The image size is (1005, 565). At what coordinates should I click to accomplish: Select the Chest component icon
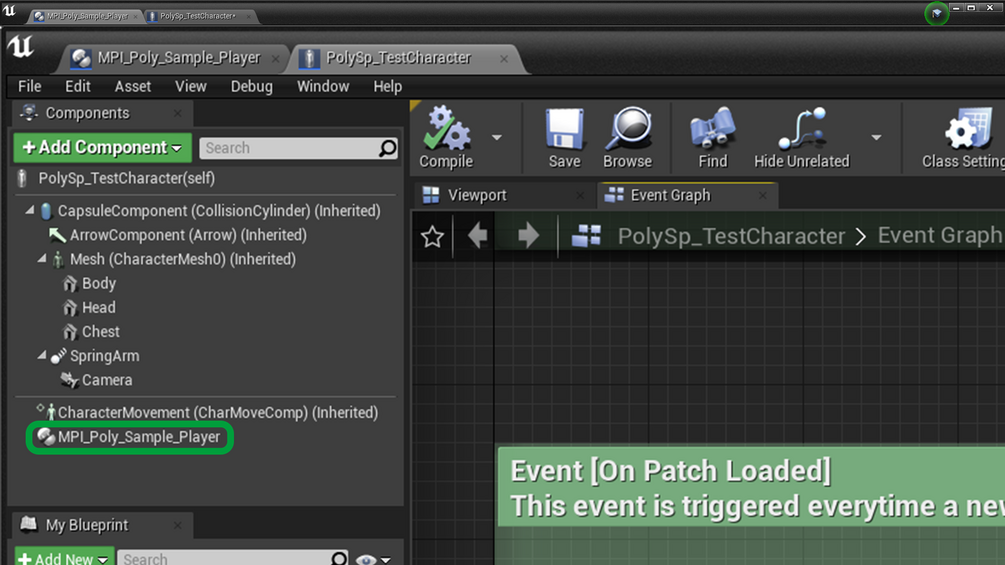(70, 332)
